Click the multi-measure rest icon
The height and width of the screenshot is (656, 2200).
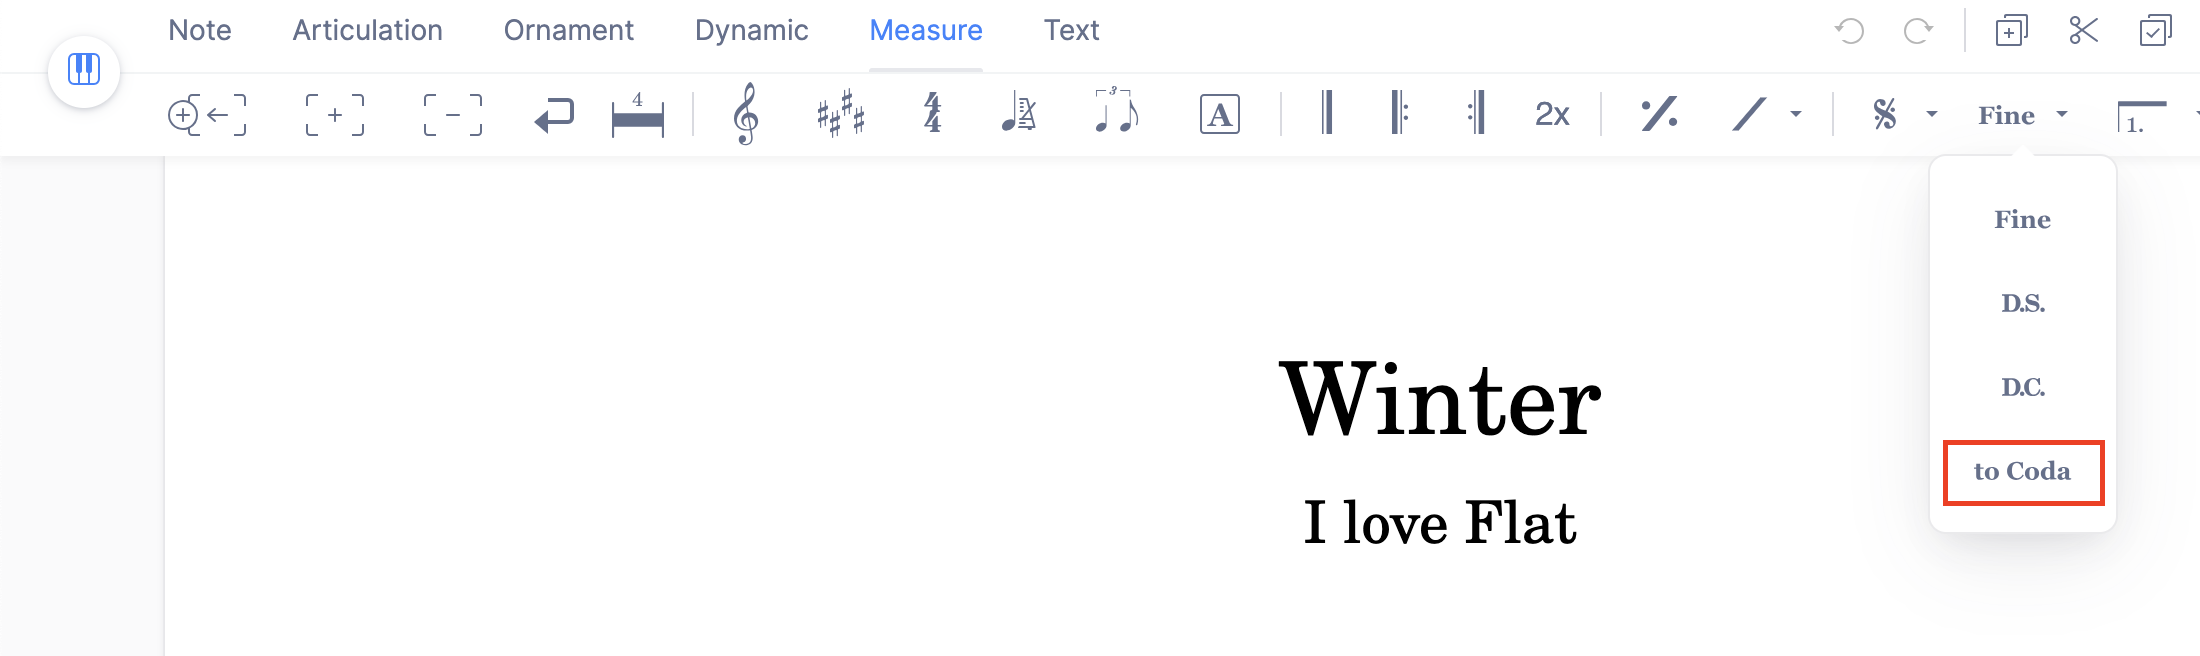pos(637,115)
